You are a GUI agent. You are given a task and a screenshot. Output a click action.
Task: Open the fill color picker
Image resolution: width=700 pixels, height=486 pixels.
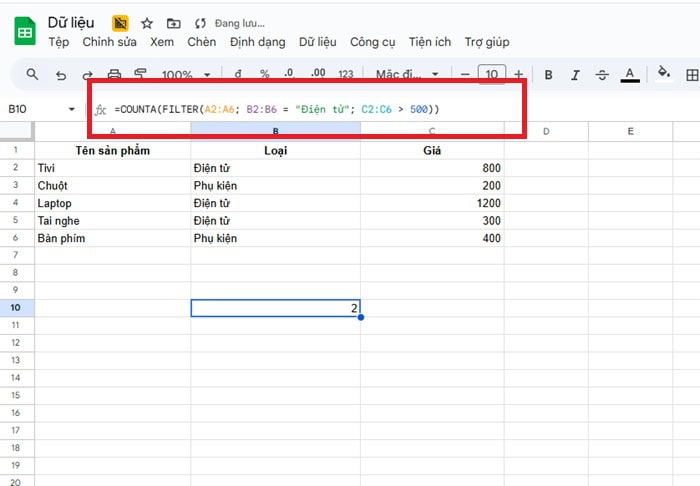pyautogui.click(x=663, y=72)
